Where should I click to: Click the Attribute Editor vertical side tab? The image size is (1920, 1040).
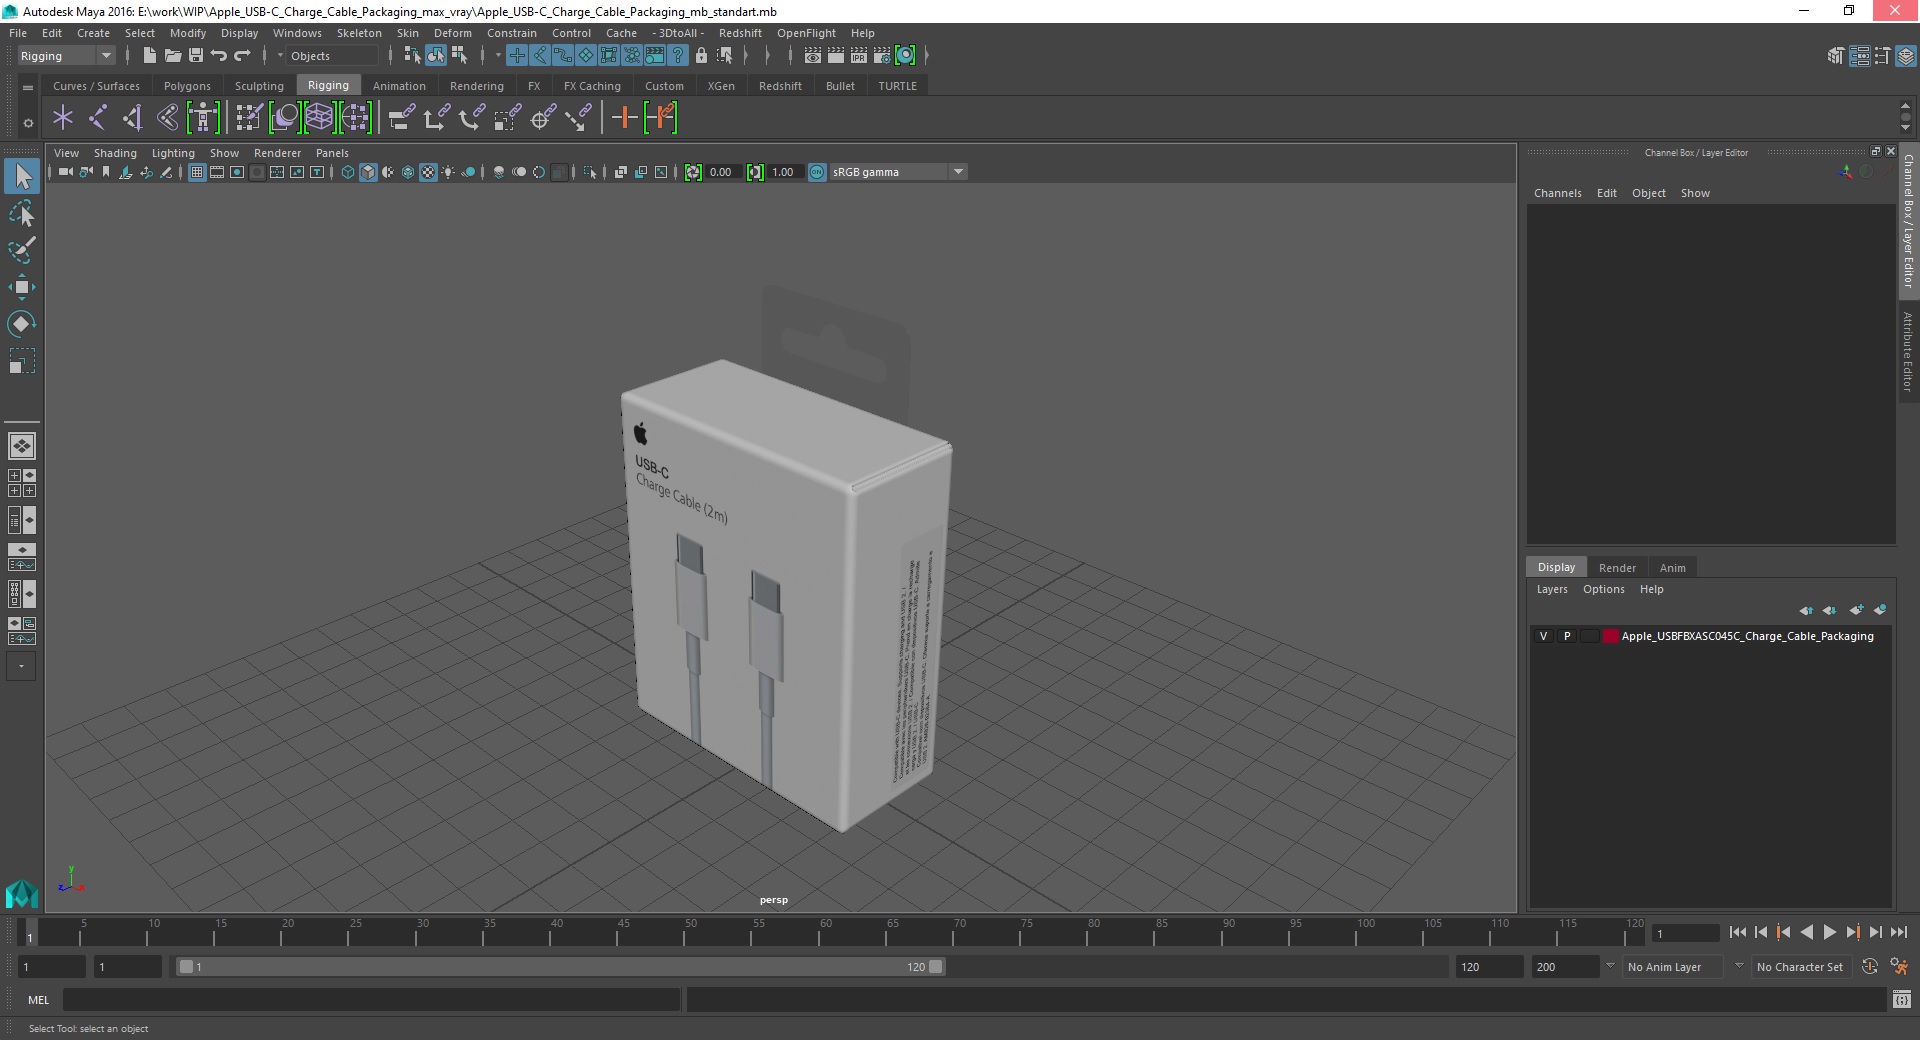point(1908,350)
